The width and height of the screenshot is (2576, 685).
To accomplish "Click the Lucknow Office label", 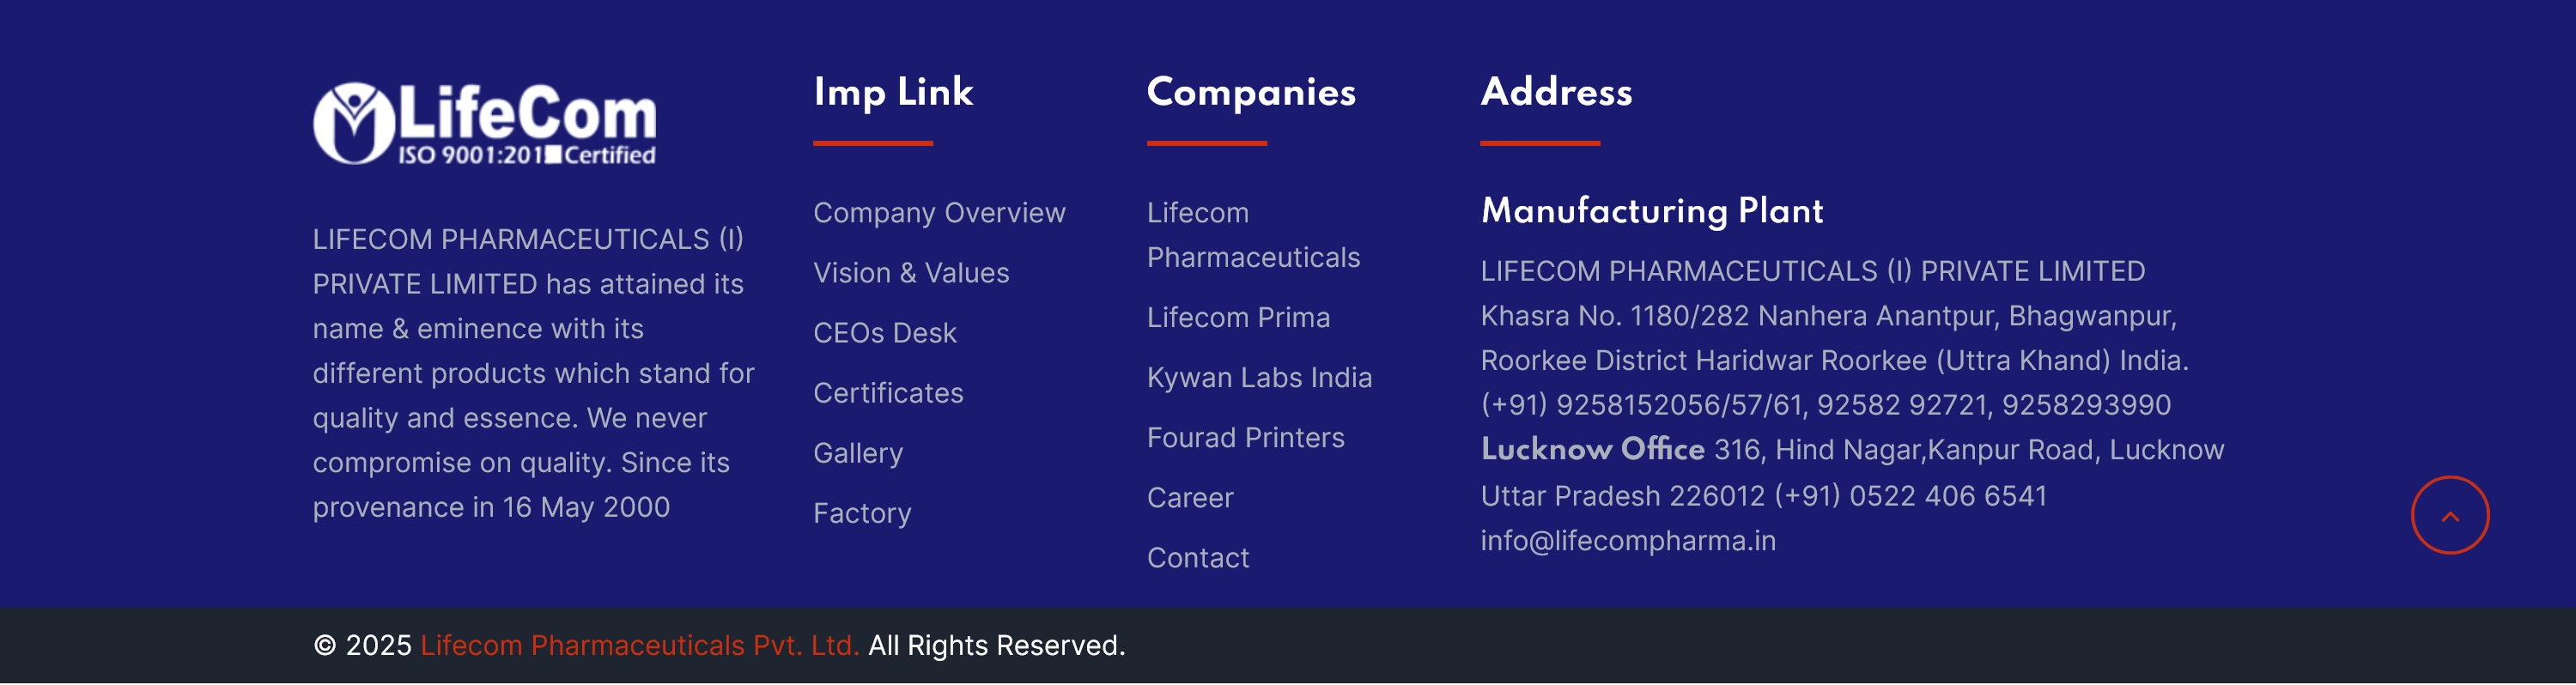I will coord(1592,450).
